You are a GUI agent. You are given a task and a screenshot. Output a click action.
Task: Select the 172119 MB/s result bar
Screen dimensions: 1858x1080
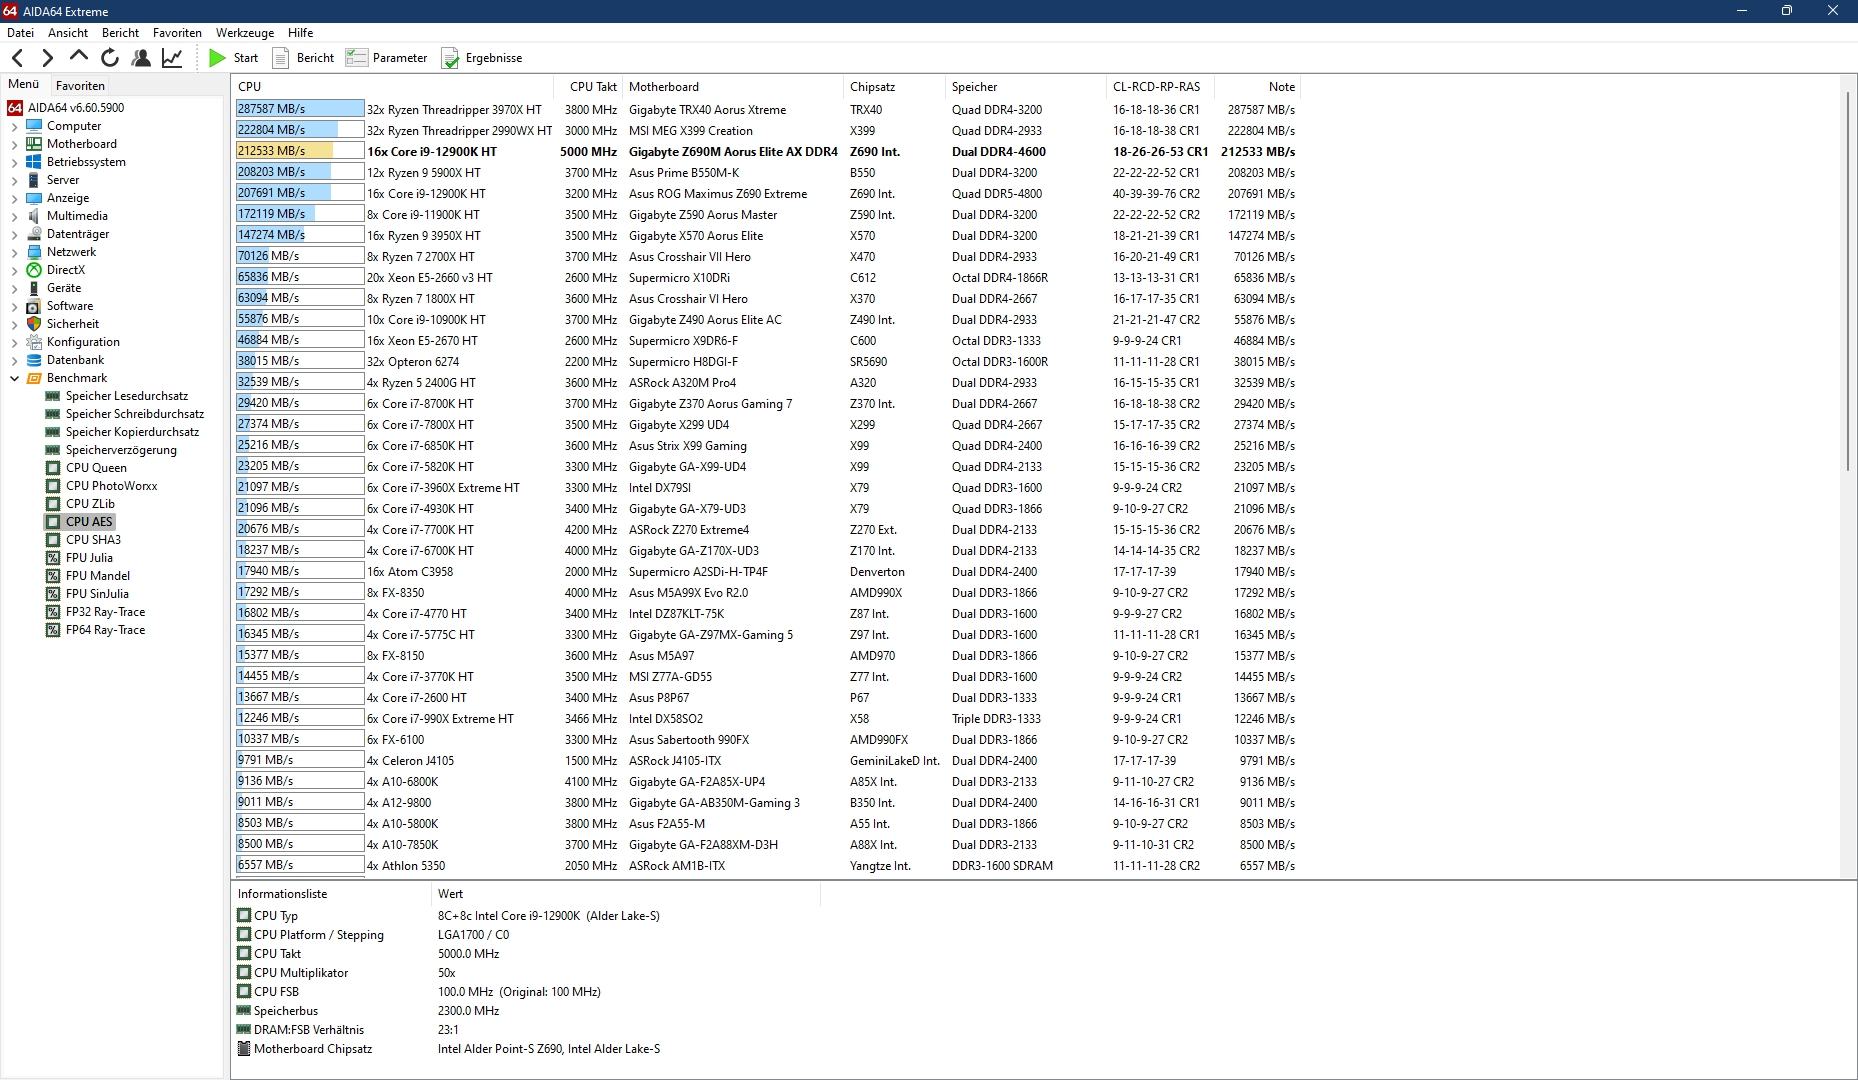(x=300, y=215)
